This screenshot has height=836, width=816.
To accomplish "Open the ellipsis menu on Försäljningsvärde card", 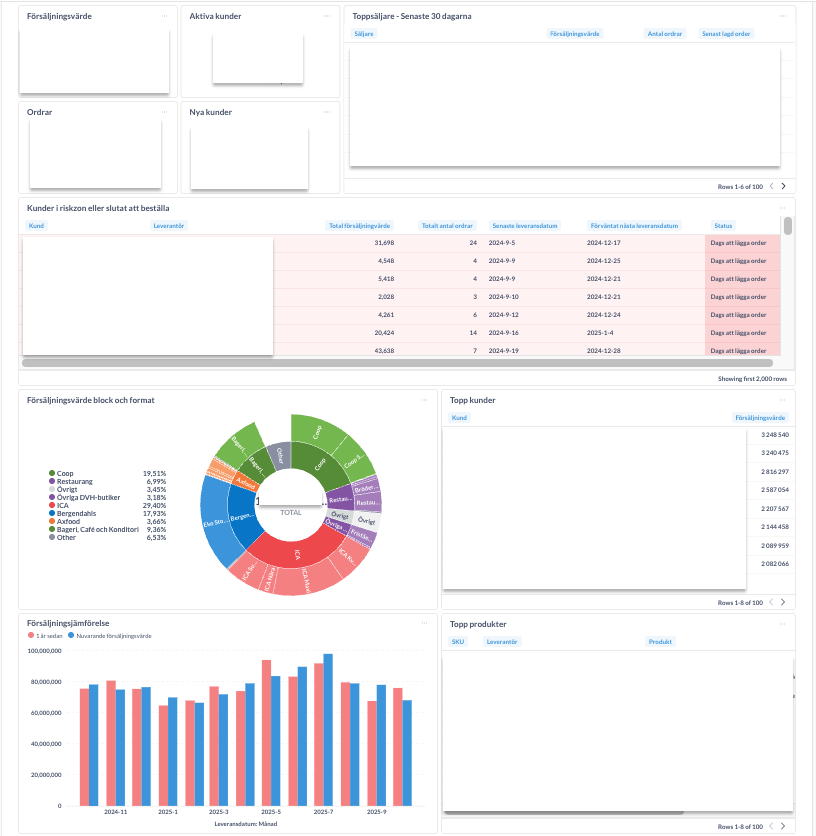I will (x=164, y=17).
